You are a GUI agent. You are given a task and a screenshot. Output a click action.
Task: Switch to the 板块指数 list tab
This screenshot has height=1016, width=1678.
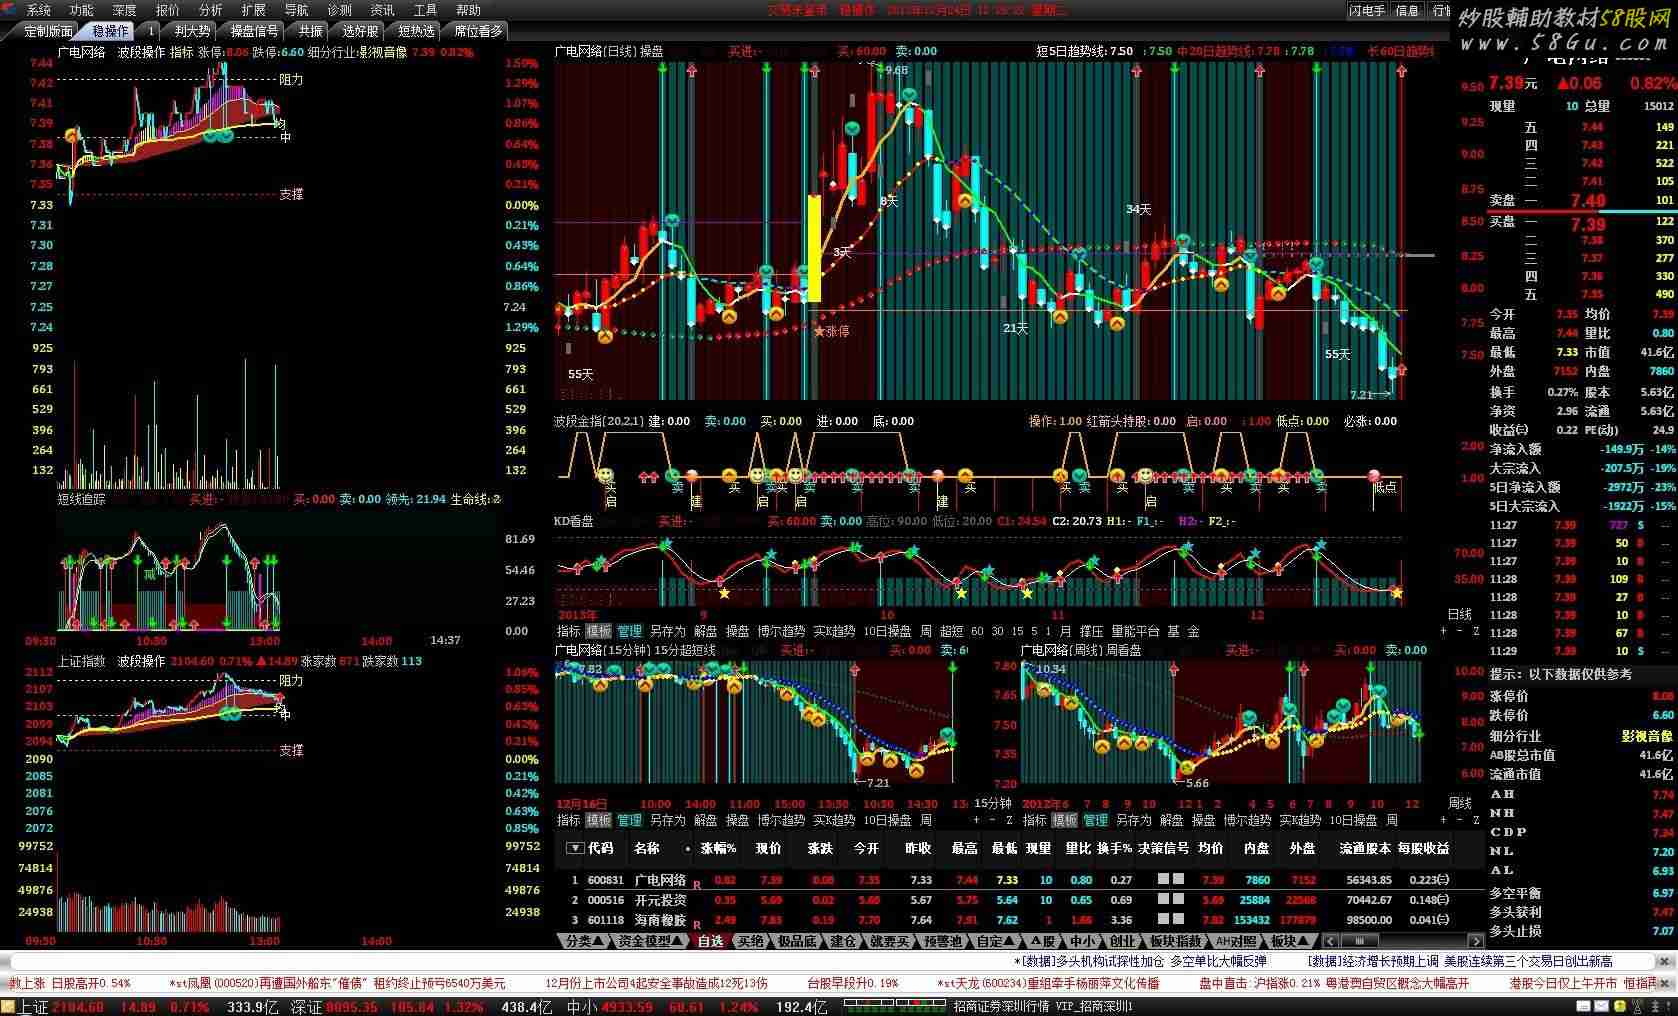coord(1174,941)
